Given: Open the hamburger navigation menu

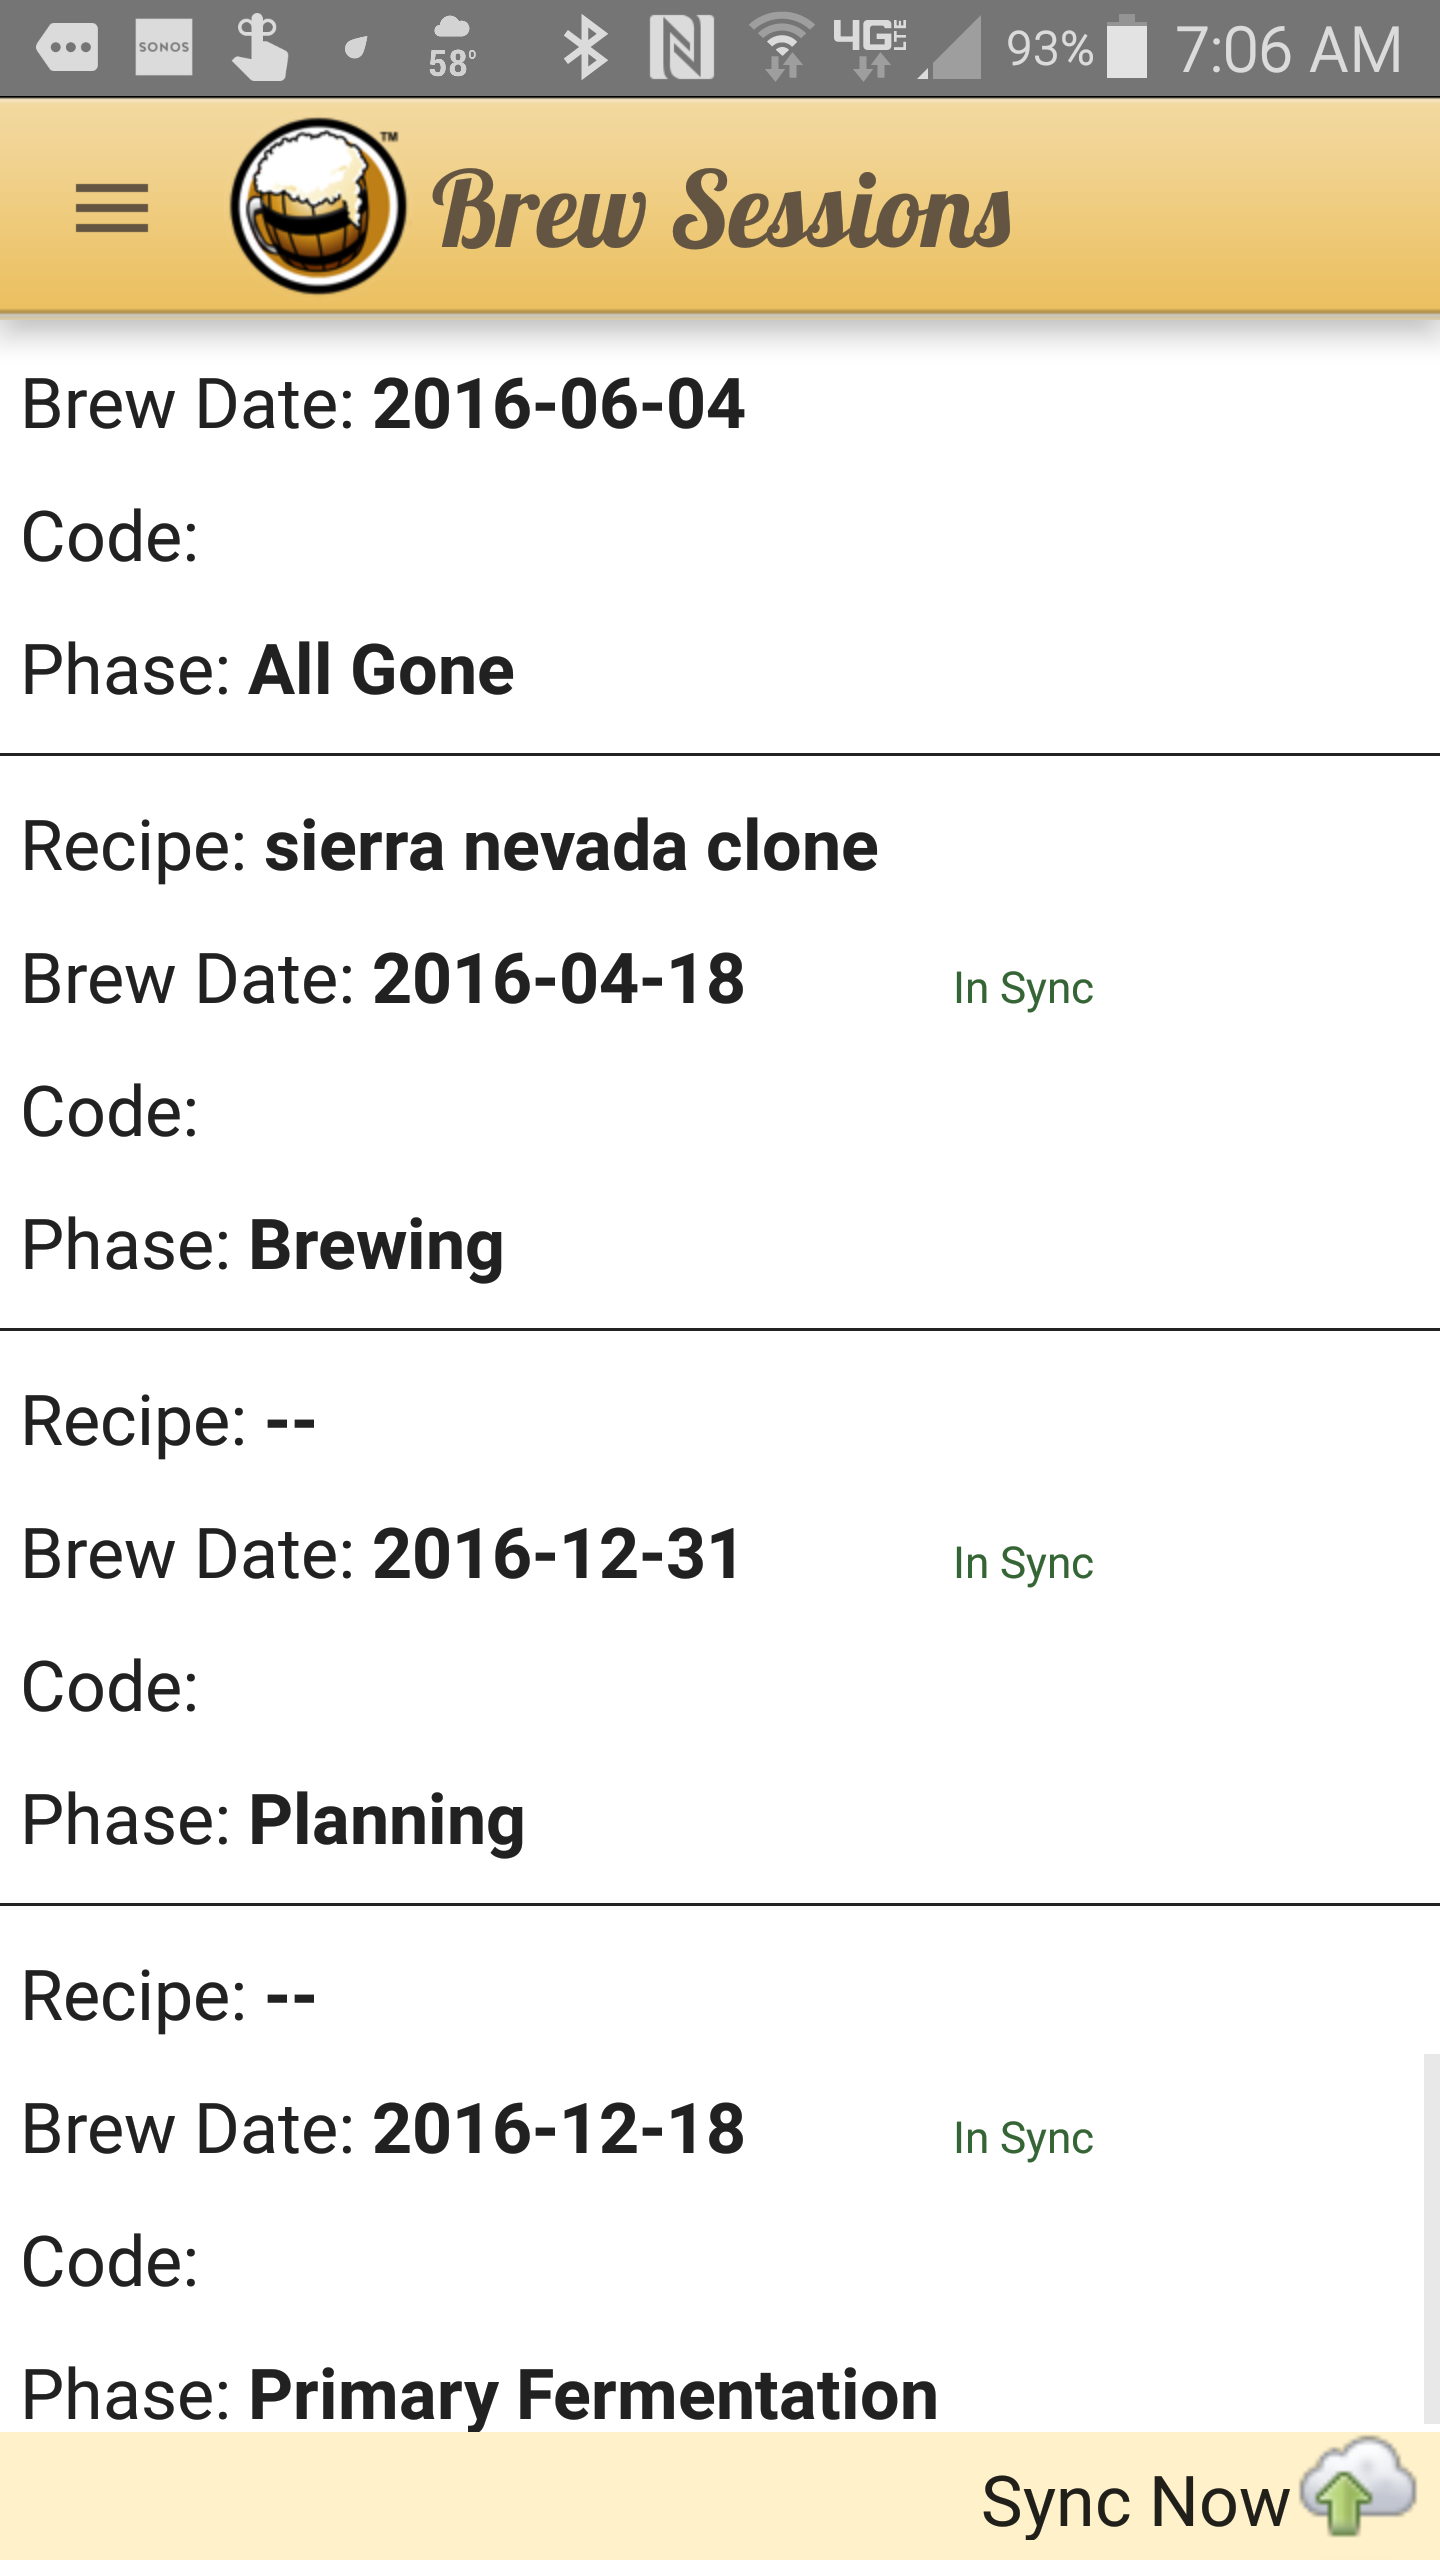Looking at the screenshot, I should 112,208.
